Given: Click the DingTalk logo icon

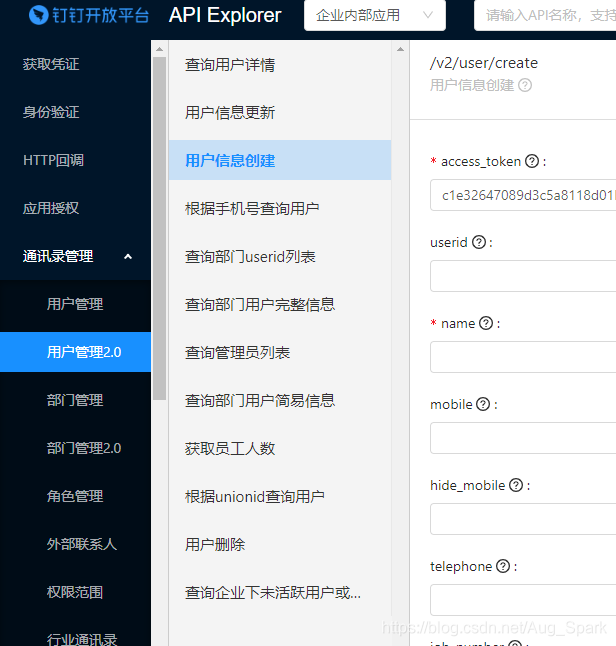Looking at the screenshot, I should [39, 15].
